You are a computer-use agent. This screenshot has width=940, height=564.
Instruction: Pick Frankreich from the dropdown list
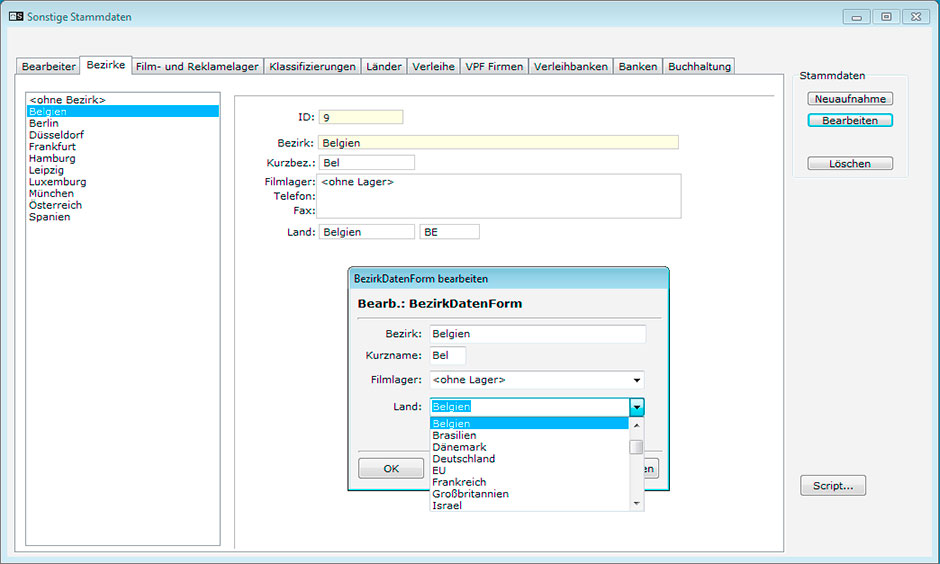(458, 482)
